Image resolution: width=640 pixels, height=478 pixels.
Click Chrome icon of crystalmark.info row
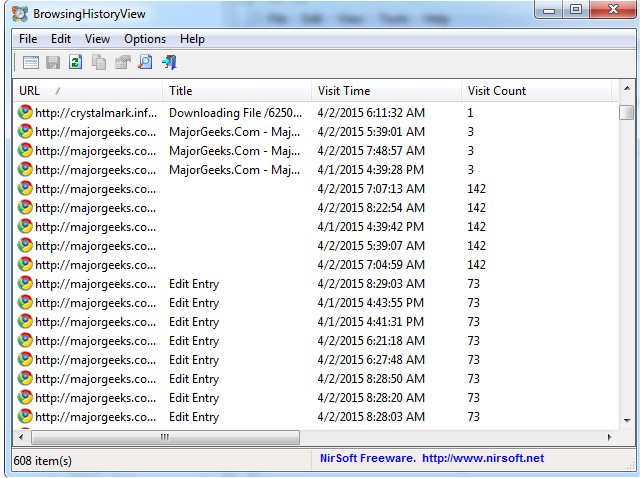[25, 113]
